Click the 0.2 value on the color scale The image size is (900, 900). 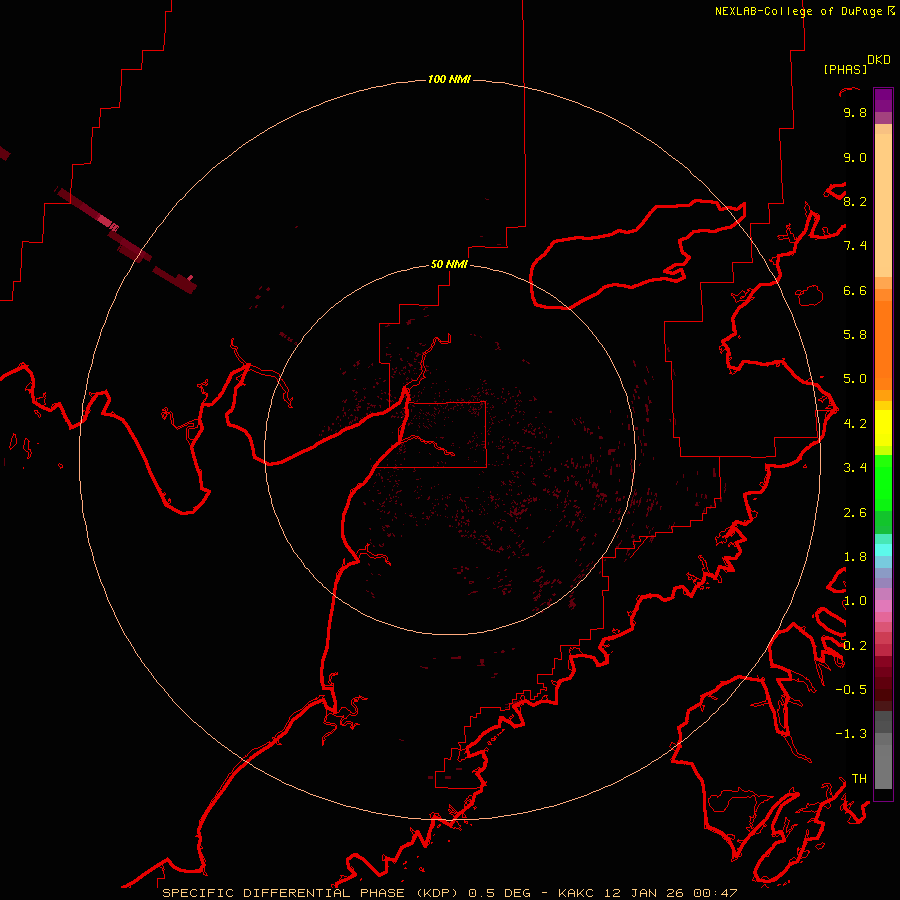(x=855, y=646)
